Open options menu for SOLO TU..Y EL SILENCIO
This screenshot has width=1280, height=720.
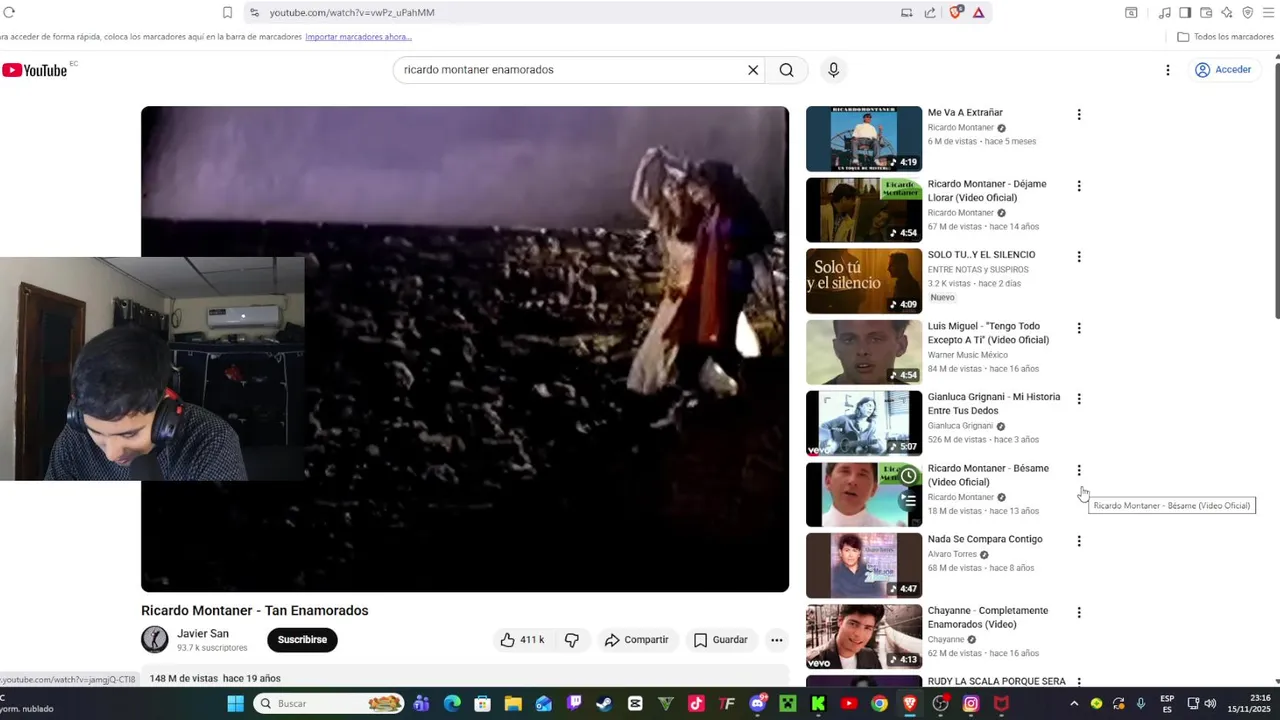pyautogui.click(x=1078, y=257)
